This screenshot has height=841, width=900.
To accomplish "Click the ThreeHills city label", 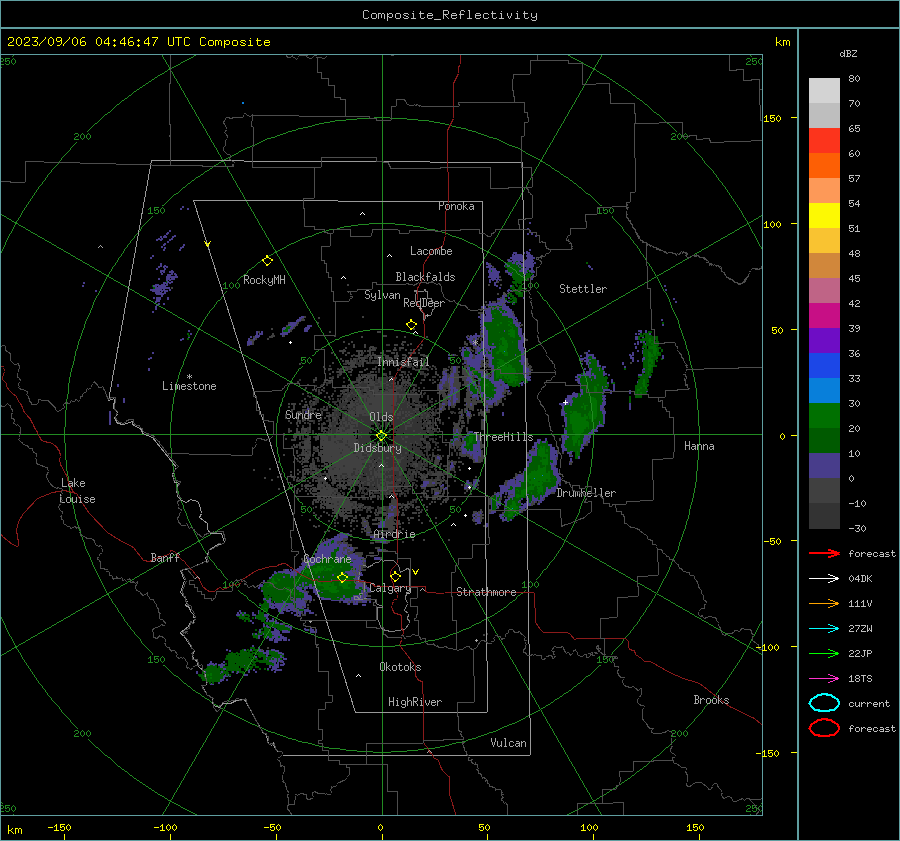I will pyautogui.click(x=503, y=437).
